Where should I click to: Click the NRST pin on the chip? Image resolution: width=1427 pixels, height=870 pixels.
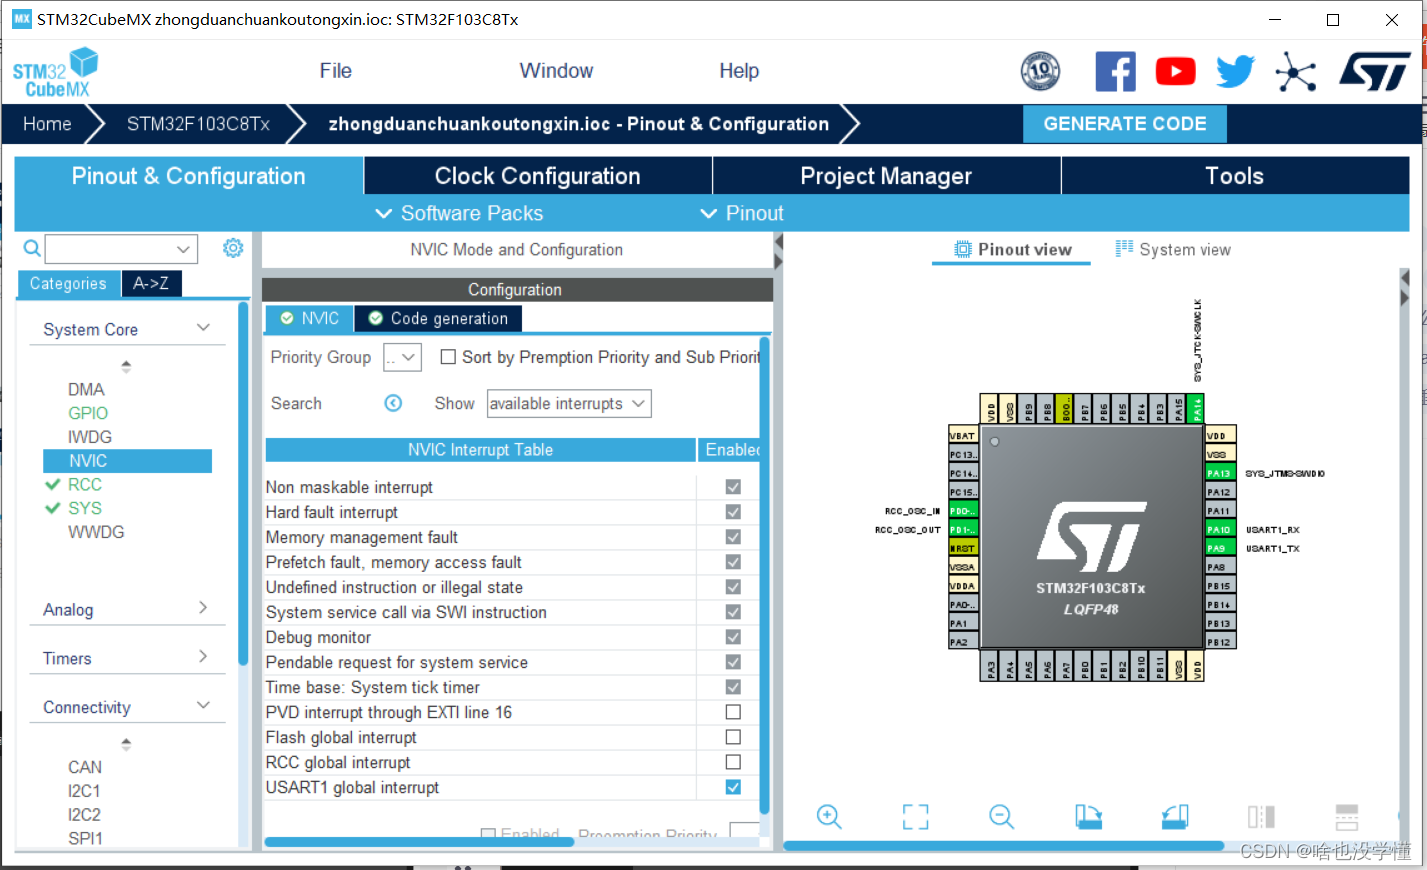click(x=963, y=548)
